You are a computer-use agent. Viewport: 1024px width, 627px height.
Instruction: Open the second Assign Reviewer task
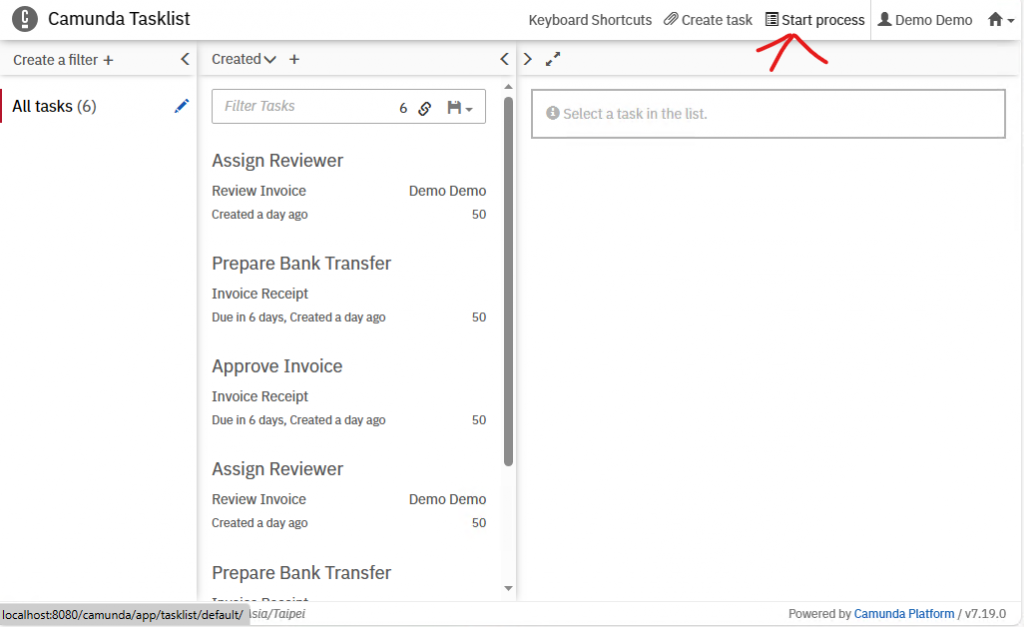(x=349, y=495)
